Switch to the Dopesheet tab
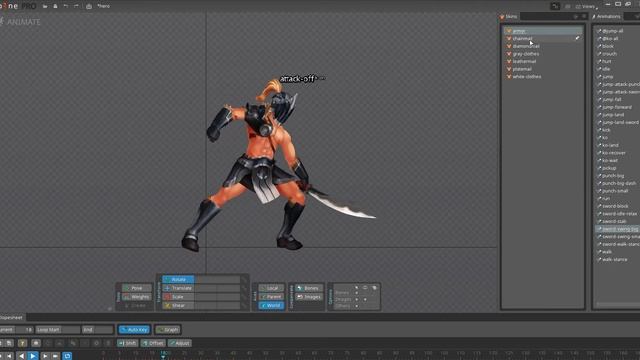640x360 pixels. [11, 318]
